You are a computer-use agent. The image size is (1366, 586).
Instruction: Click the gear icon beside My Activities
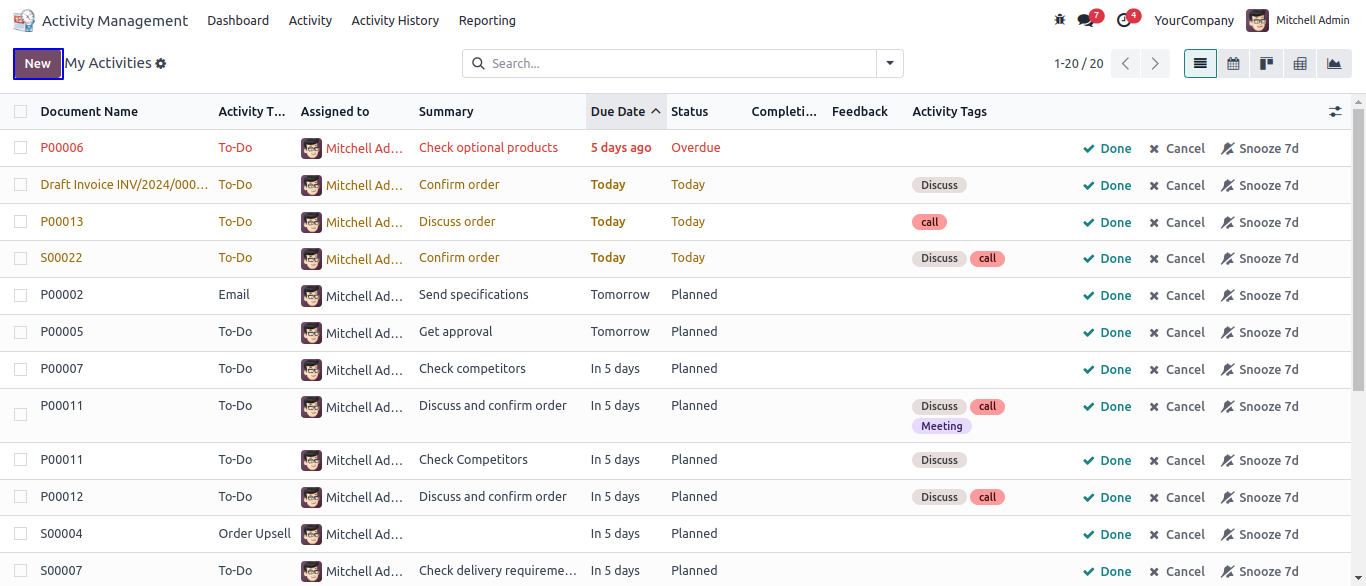[x=161, y=64]
